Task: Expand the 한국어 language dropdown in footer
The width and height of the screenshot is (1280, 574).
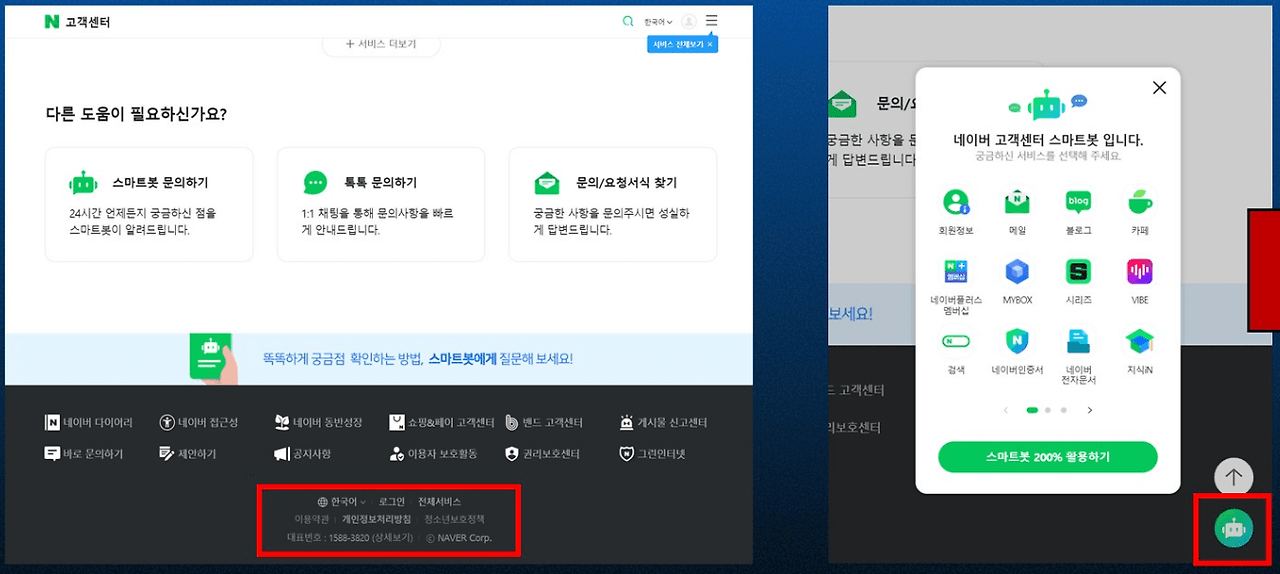Action: [x=342, y=502]
